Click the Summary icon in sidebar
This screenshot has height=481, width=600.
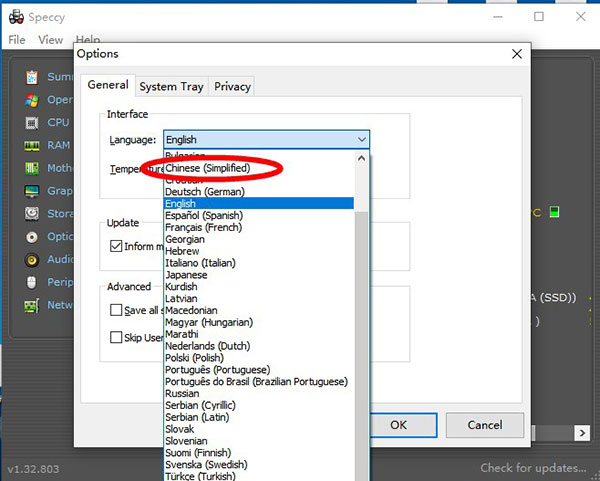pos(32,77)
